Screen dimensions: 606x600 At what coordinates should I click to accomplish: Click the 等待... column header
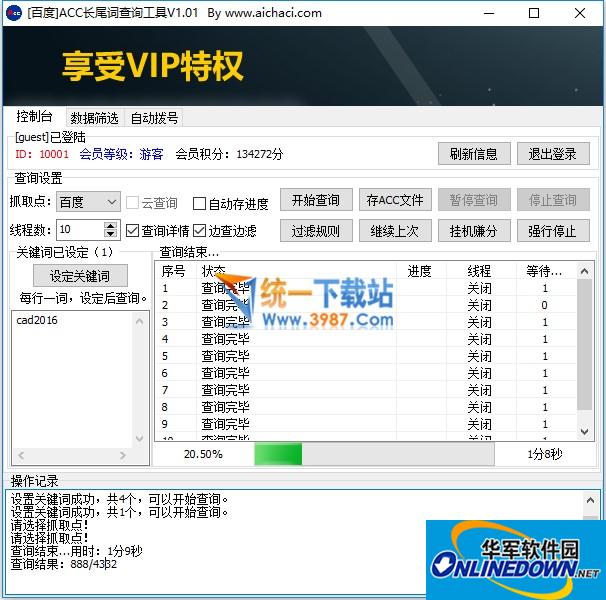point(544,271)
